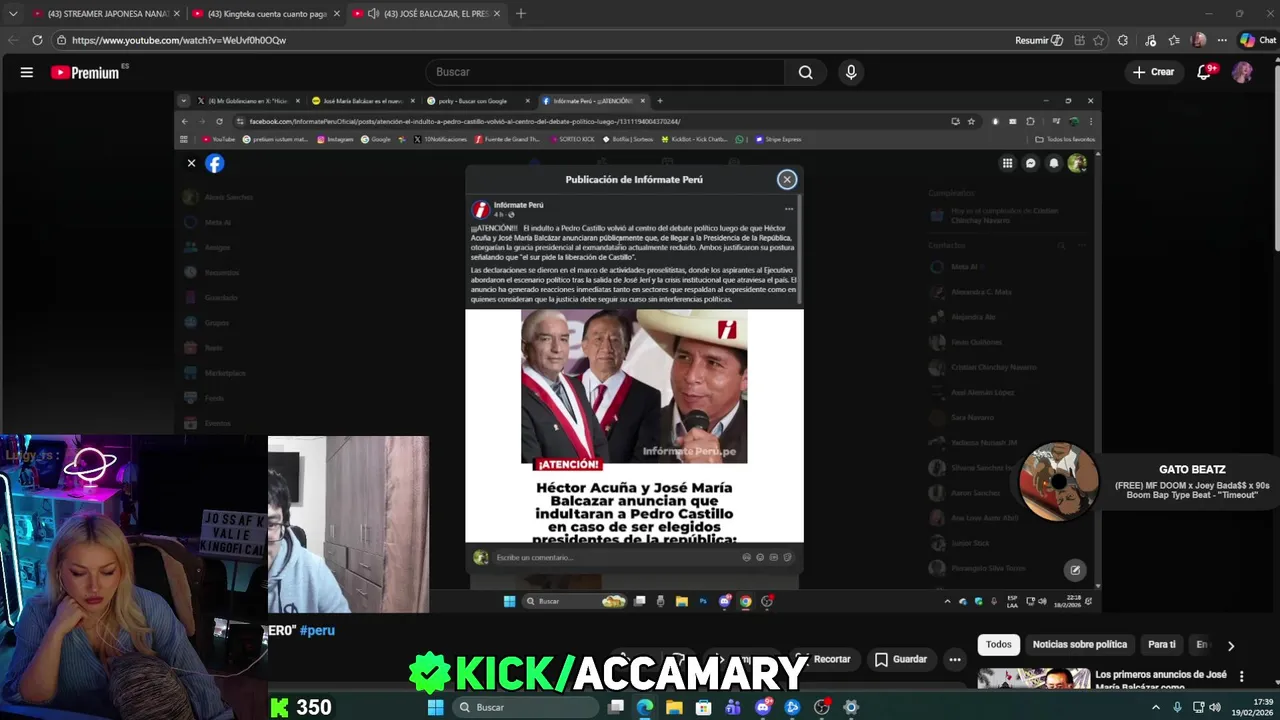The height and width of the screenshot is (720, 1280).
Task: Close Facebook post view X icon
Action: (191, 163)
